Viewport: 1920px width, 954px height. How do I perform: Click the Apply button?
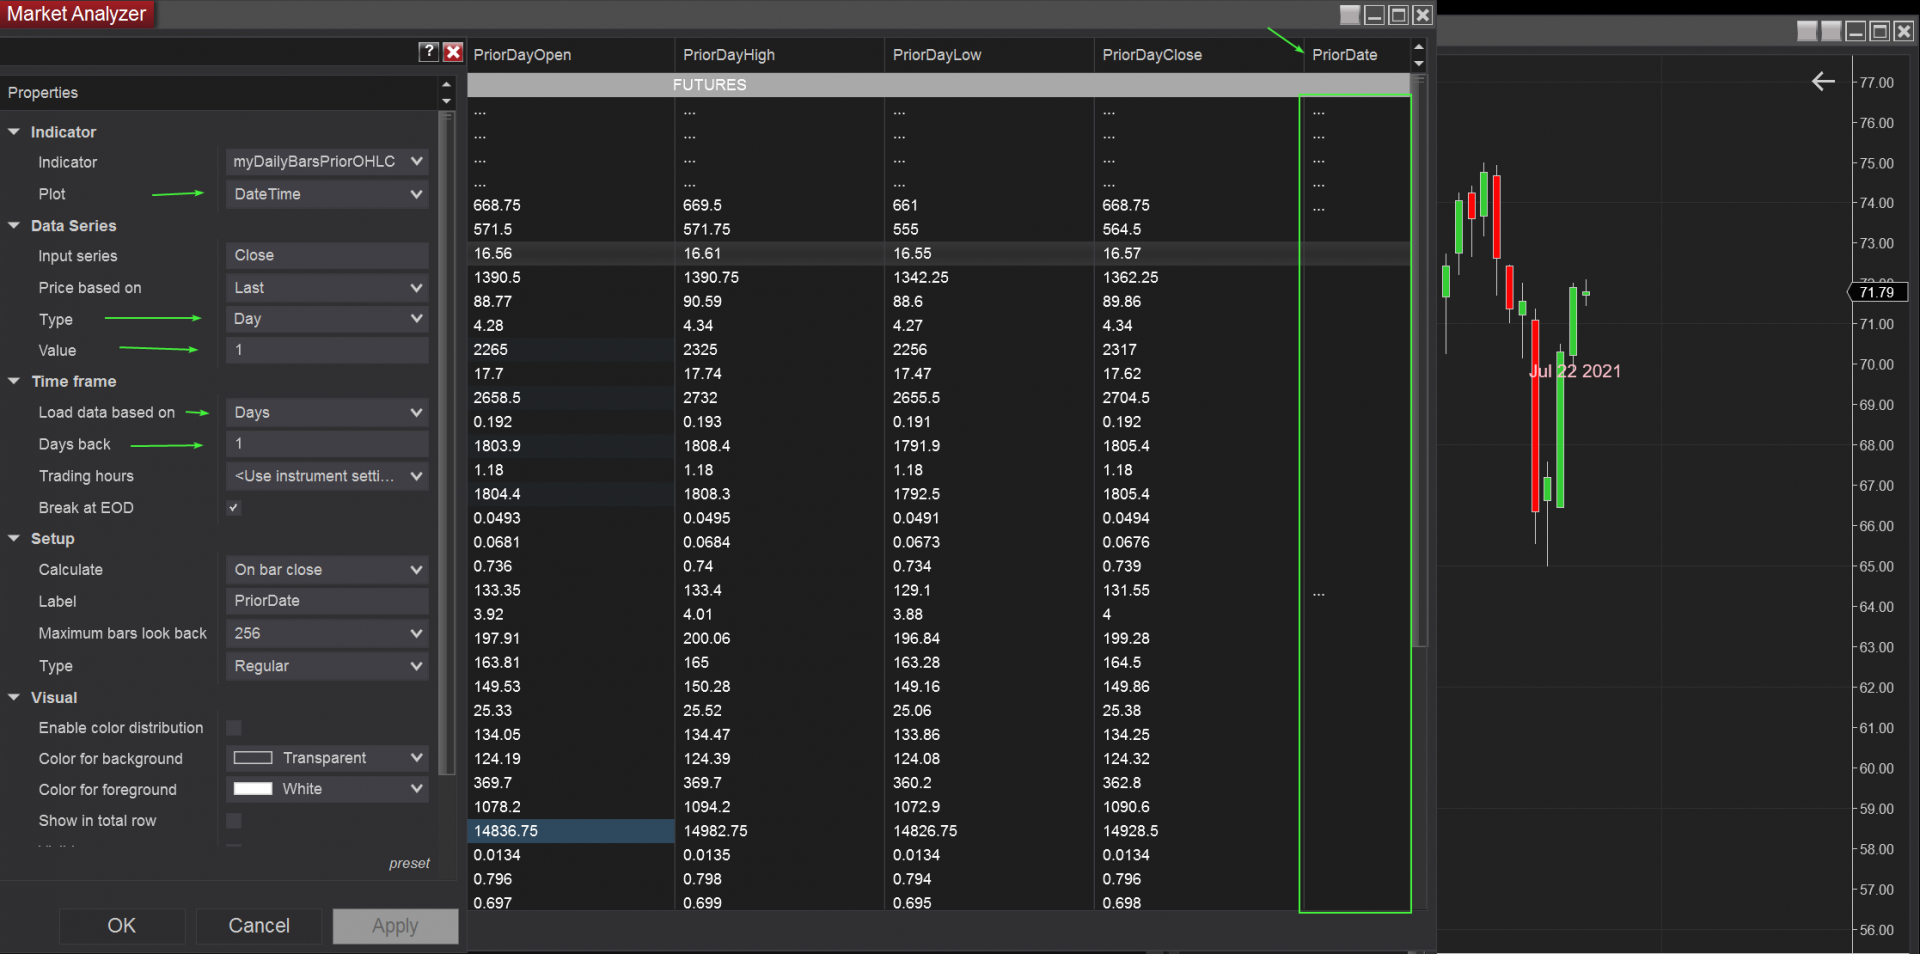click(395, 926)
